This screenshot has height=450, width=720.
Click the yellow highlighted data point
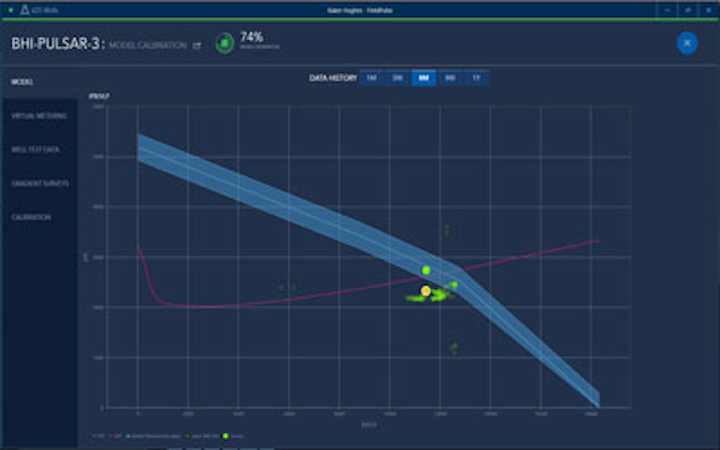coord(426,291)
